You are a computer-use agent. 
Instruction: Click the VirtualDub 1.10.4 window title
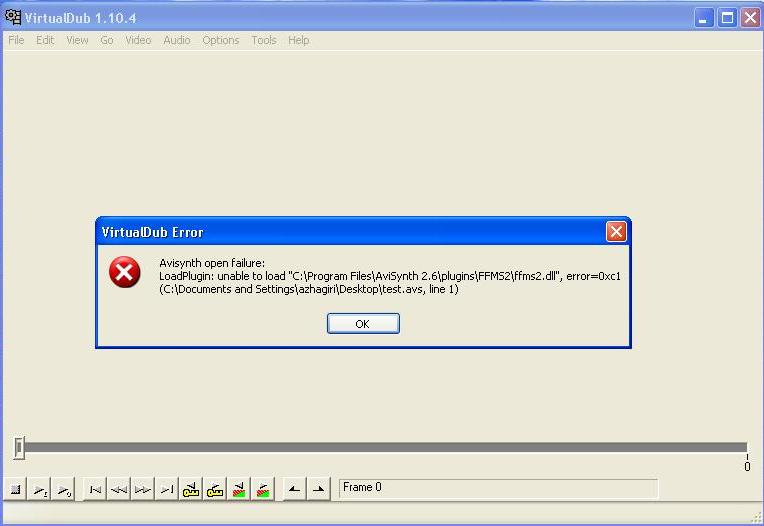80,19
